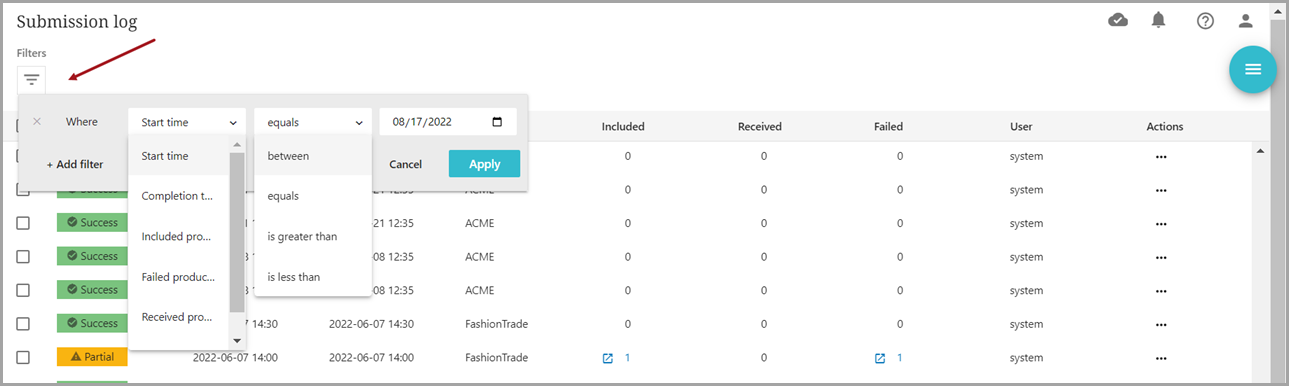The height and width of the screenshot is (386, 1289).
Task: Click the field list scrollbar thumb
Action: point(237,232)
